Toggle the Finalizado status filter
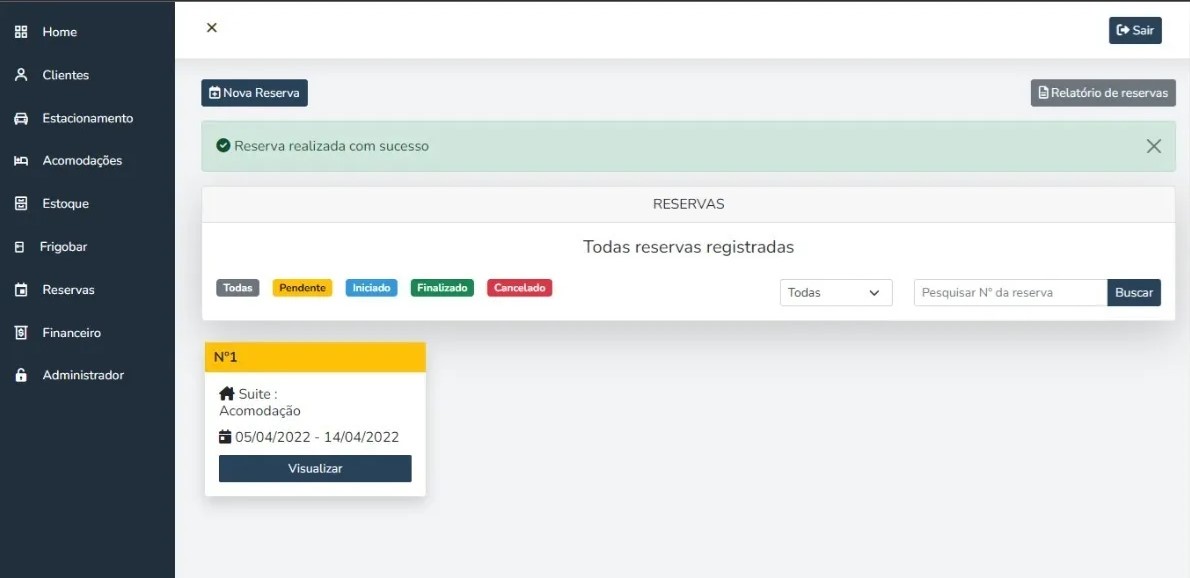The height and width of the screenshot is (578, 1190). (x=441, y=287)
